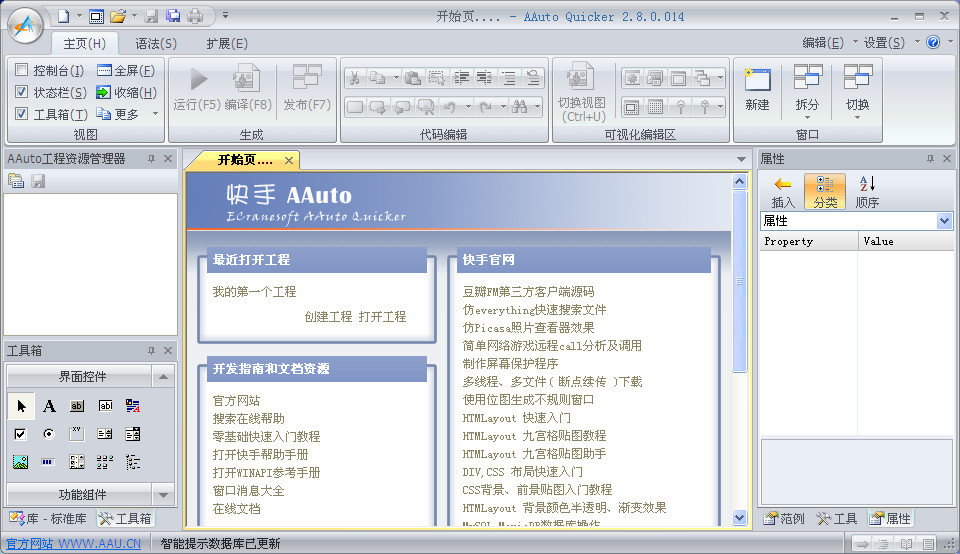
Task: Click the 制作屏幕保护程序 link
Action: [510, 364]
